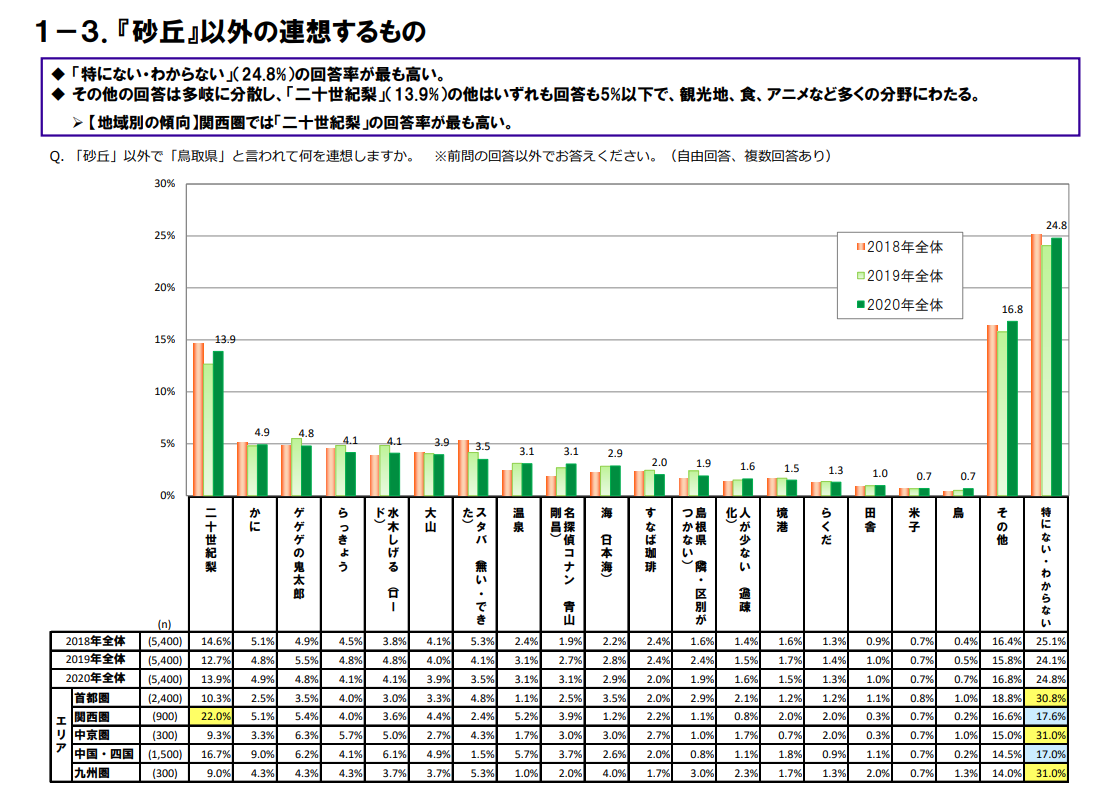1117x790 pixels.
Task: Click the 24.8 data label above the last bar
Action: 1056,225
